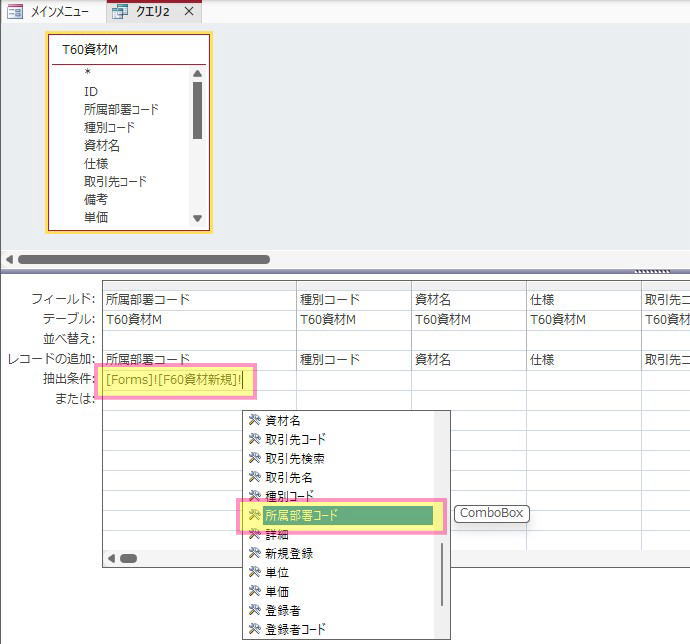Select 単価 in the T60資材M field list
The width and height of the screenshot is (690, 644).
click(96, 217)
